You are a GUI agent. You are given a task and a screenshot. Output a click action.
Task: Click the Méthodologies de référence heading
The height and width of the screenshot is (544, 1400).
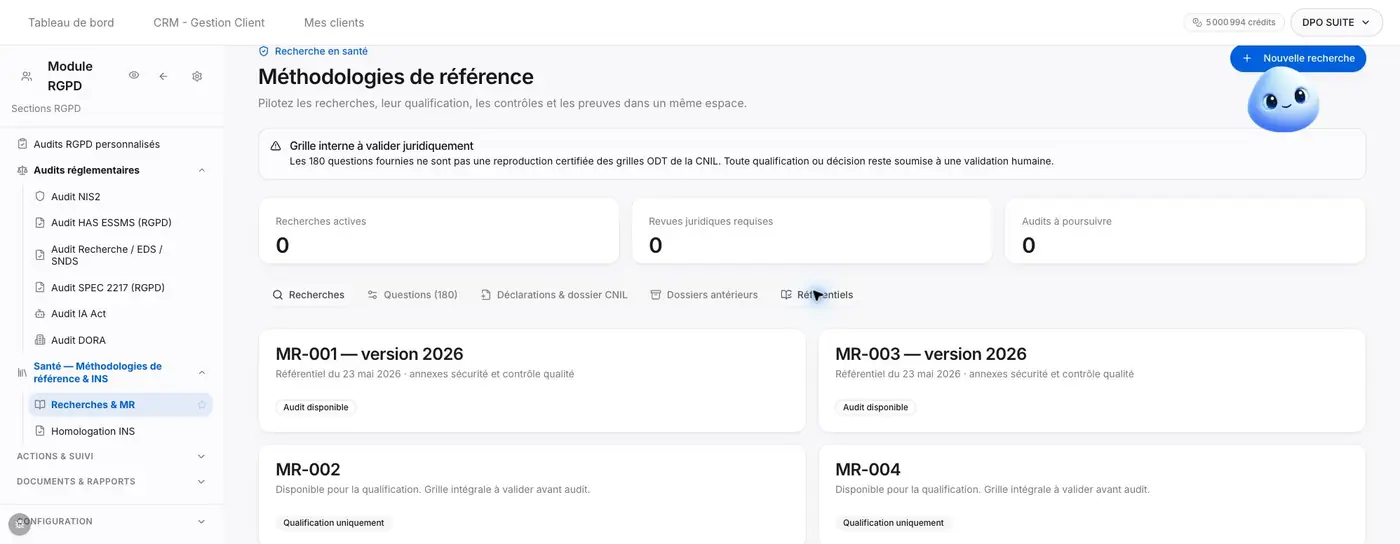(396, 77)
